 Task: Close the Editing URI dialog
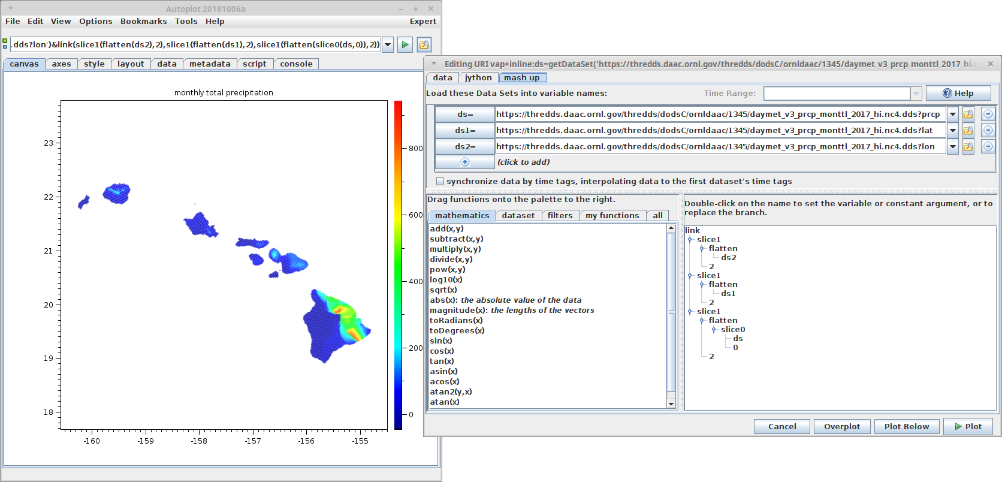click(x=991, y=64)
